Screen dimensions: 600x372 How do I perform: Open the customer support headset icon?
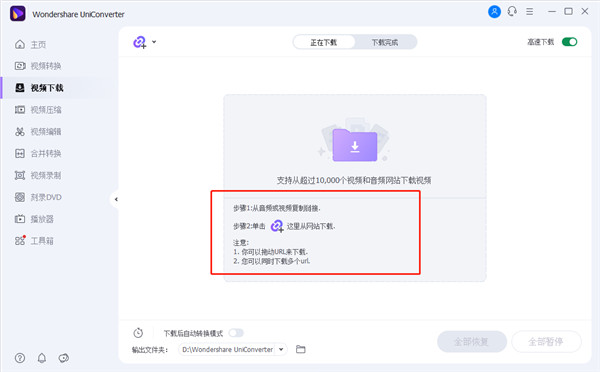click(x=512, y=11)
